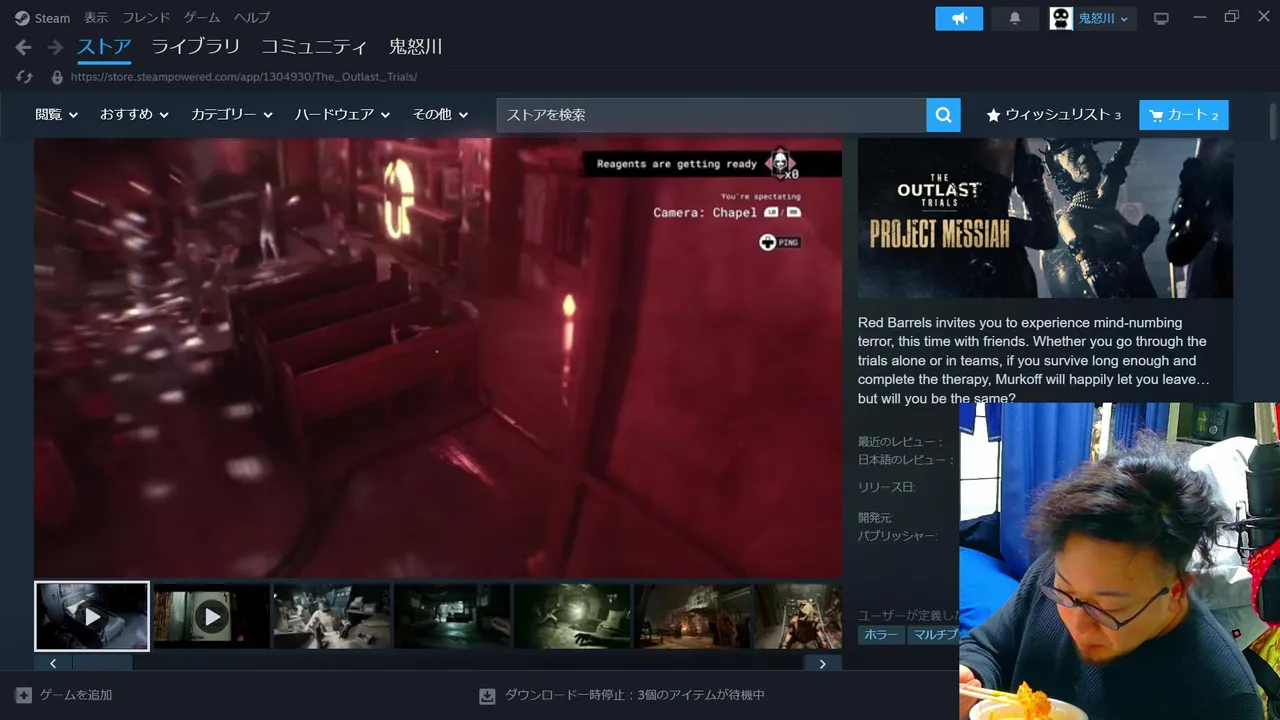1280x720 pixels.
Task: Select the seventh media thumbnail
Action: [798, 616]
